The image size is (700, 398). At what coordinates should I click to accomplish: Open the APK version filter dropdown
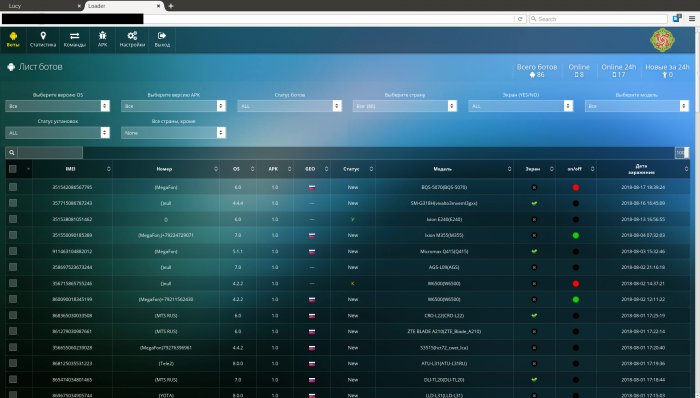click(x=173, y=106)
